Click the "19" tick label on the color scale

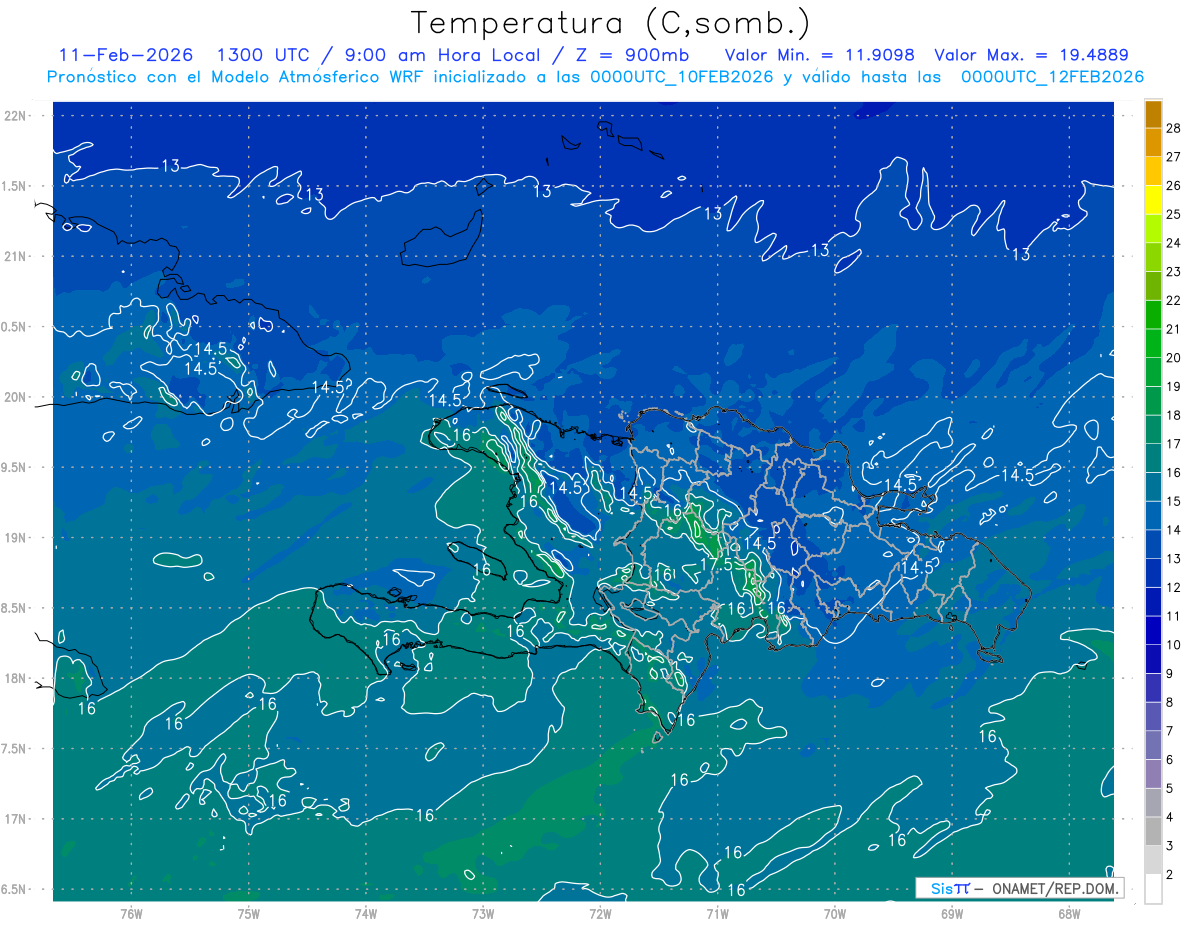(x=1173, y=387)
